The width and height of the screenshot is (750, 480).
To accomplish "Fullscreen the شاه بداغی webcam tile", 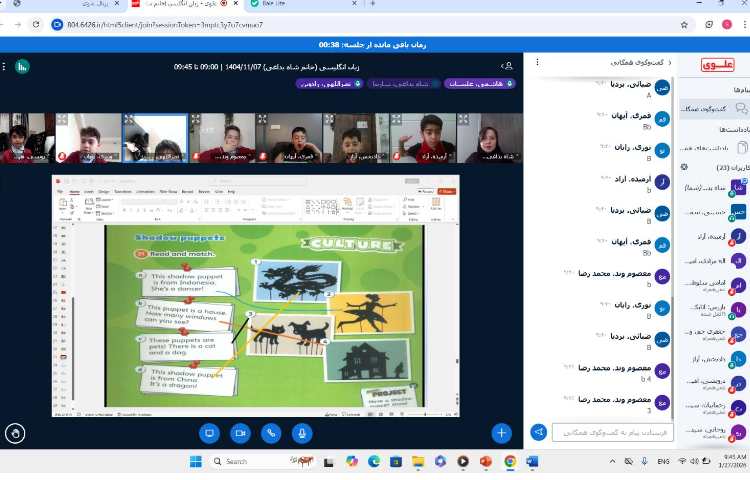I will pos(463,119).
